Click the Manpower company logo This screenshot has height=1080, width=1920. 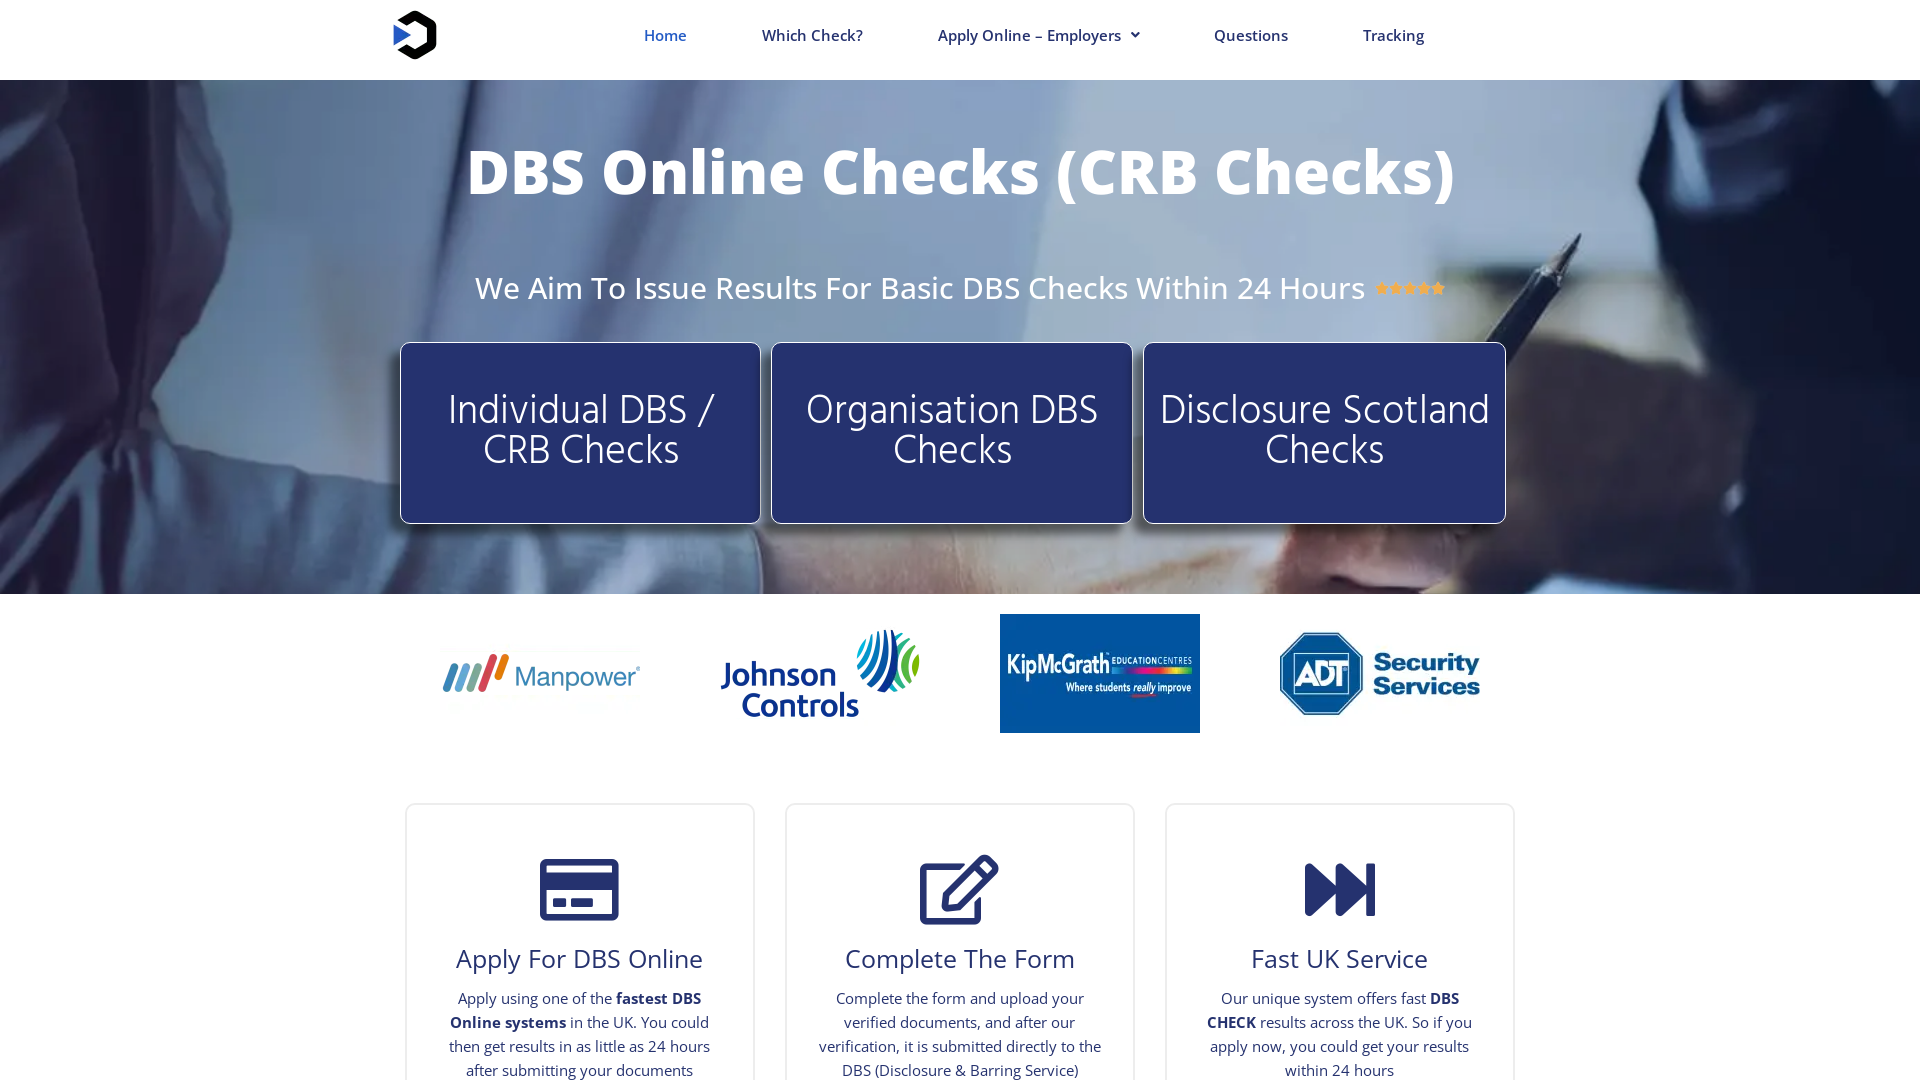click(x=541, y=673)
